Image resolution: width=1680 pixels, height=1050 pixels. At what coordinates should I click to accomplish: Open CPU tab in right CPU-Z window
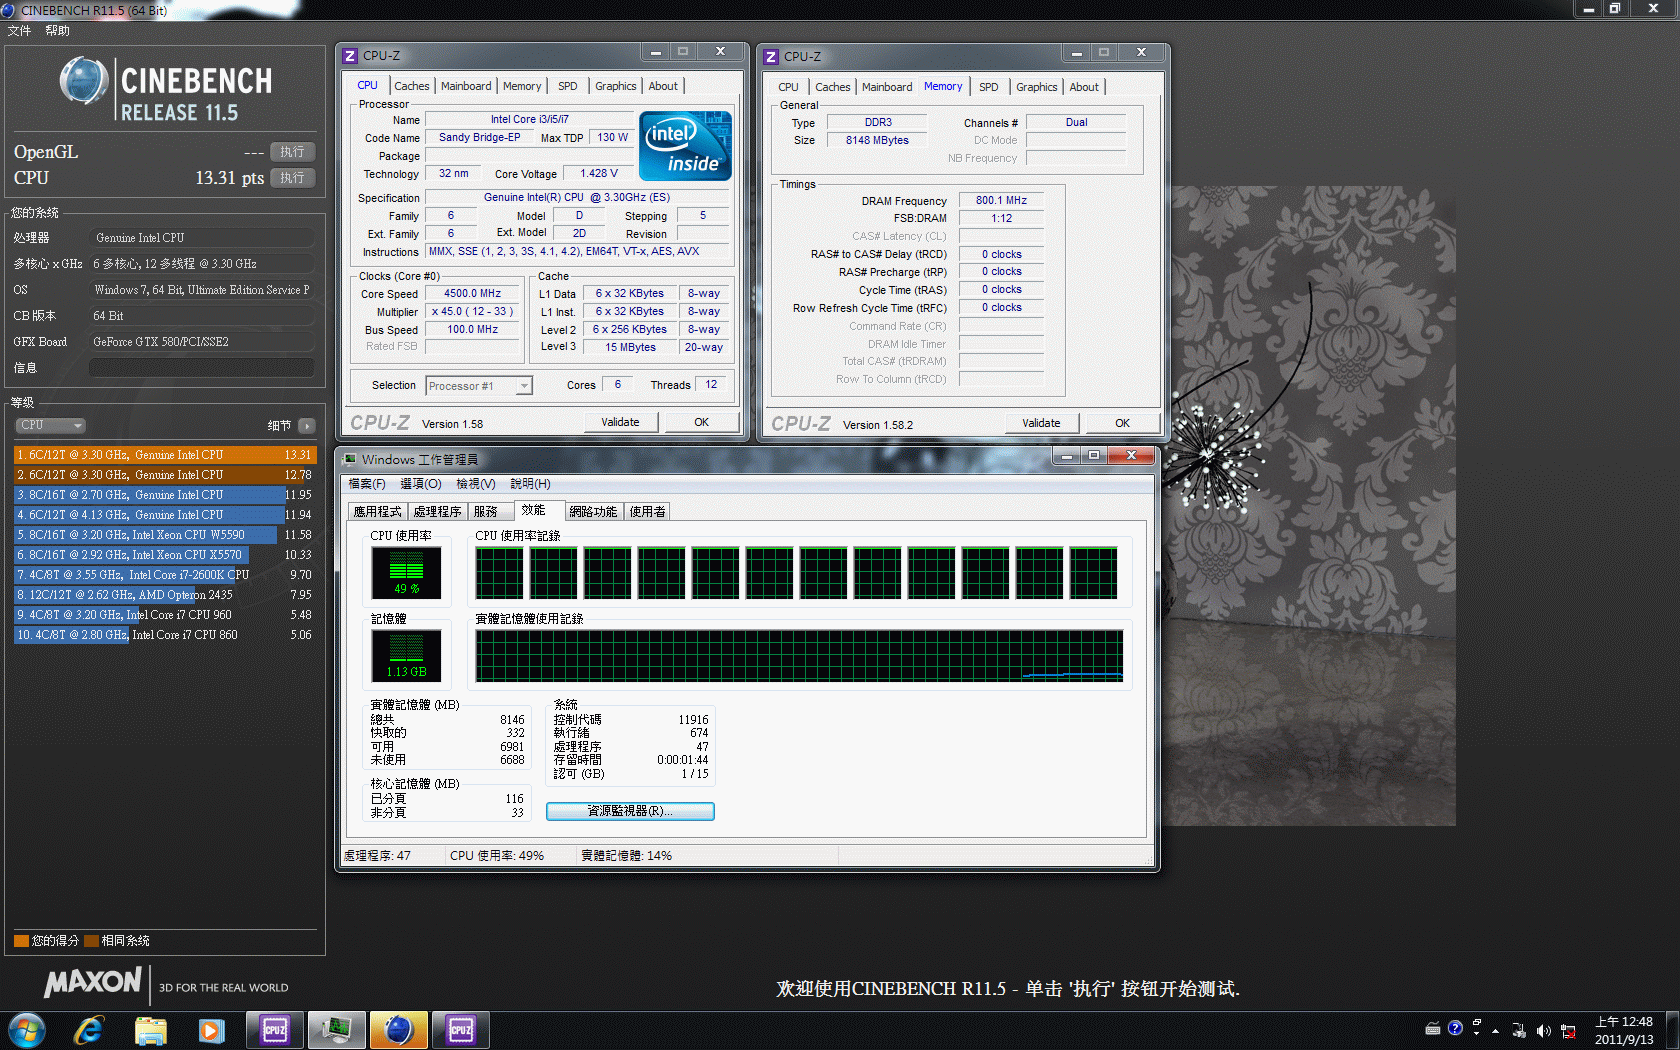(x=788, y=87)
